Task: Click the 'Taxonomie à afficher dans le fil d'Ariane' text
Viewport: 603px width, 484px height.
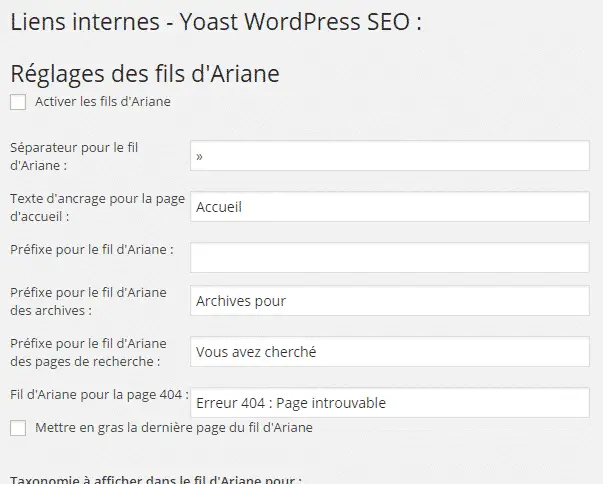Action: pyautogui.click(x=156, y=479)
